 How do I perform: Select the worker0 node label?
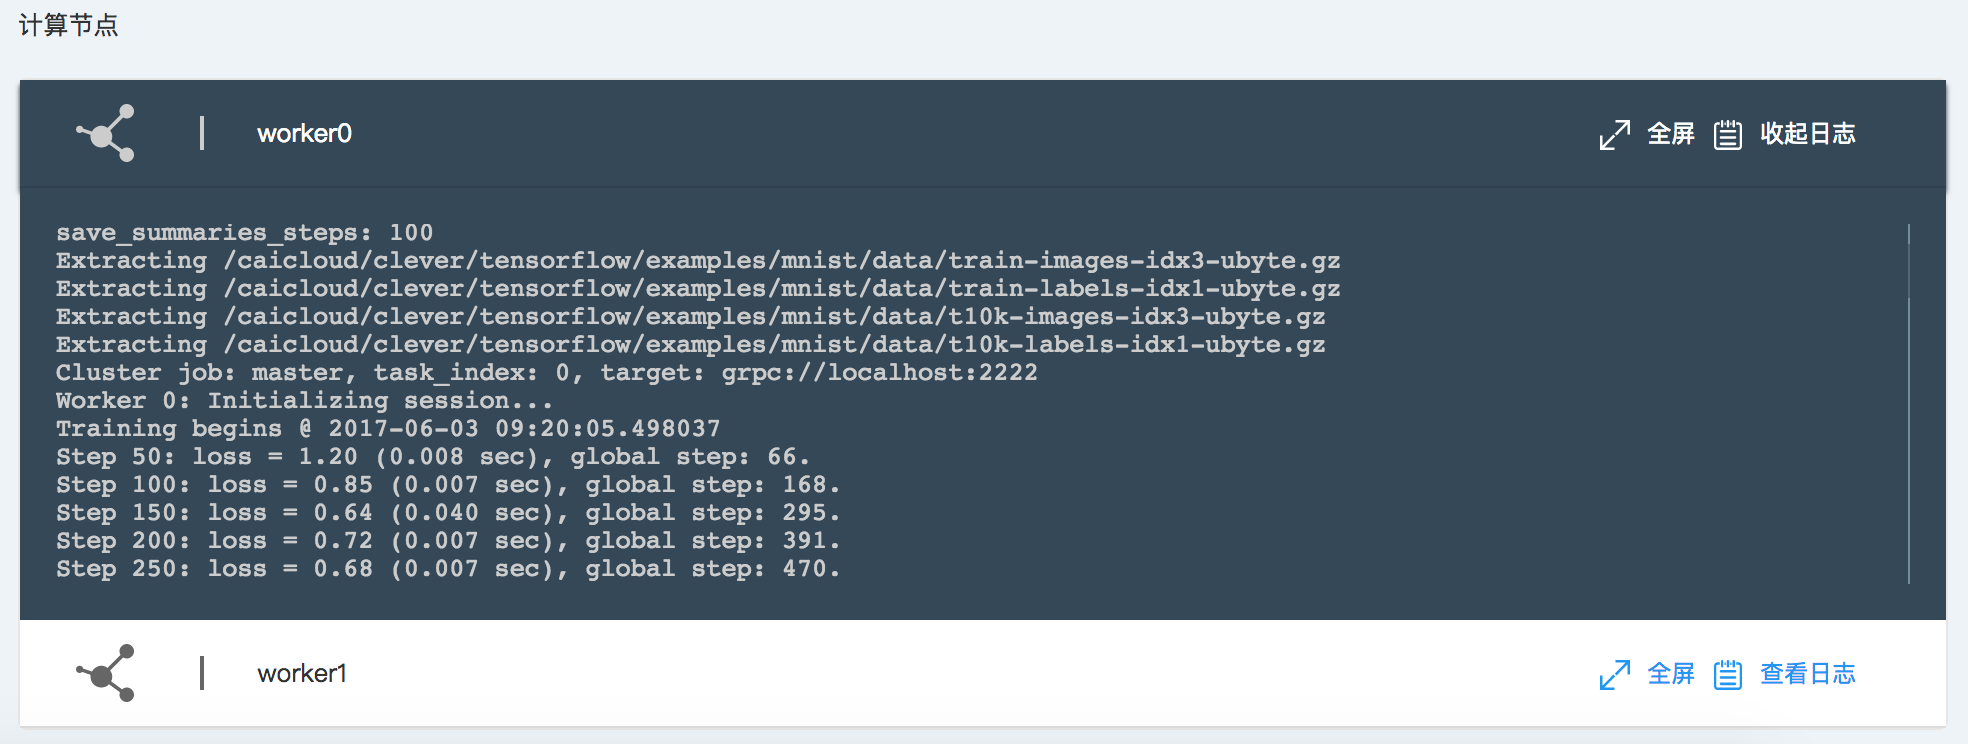pyautogui.click(x=304, y=134)
